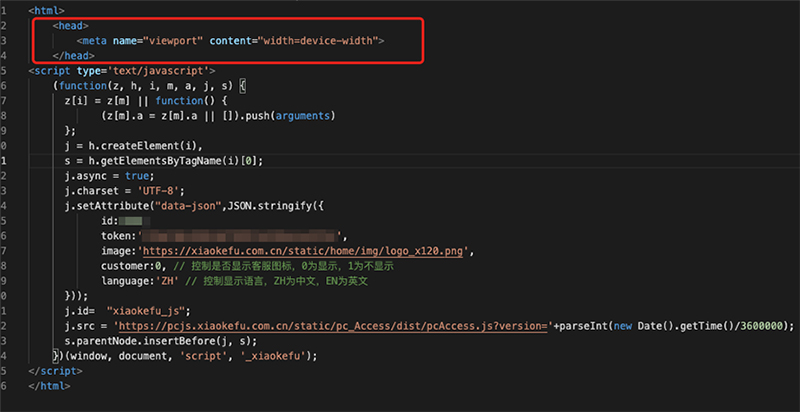Select the opening <head> tag

click(x=70, y=25)
